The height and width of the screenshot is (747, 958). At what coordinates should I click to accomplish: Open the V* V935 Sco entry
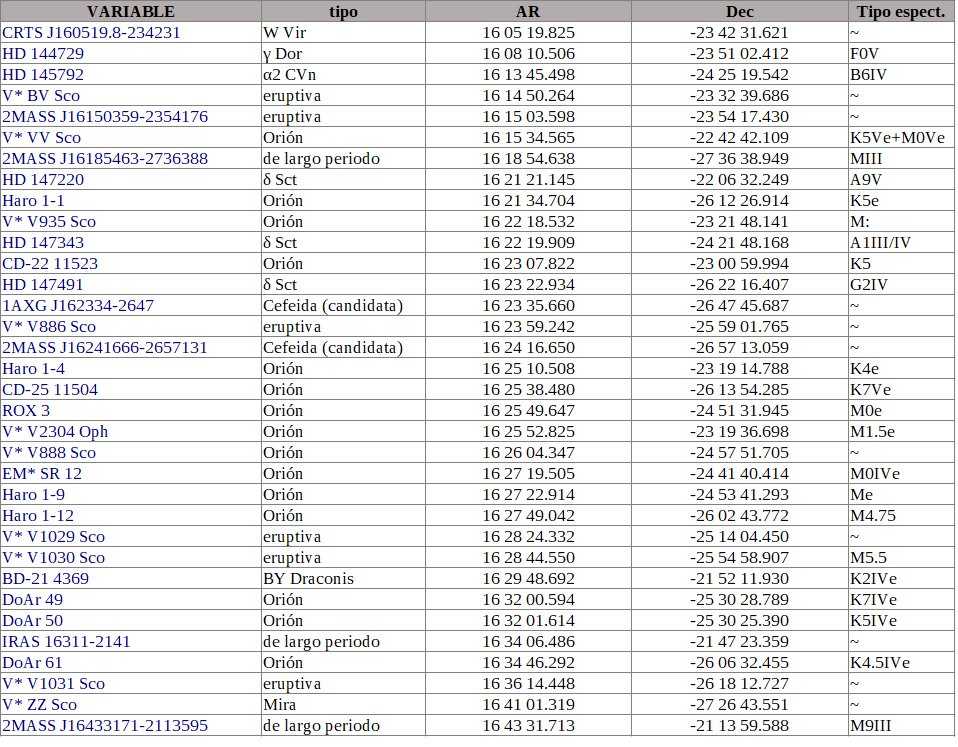(x=49, y=221)
